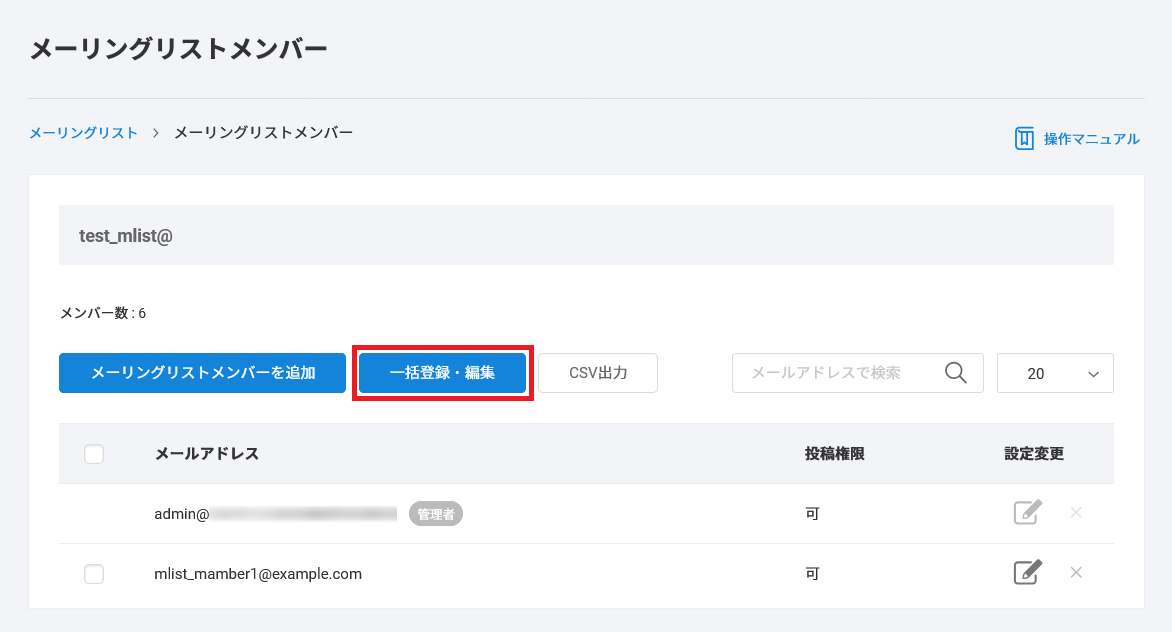Screen dimensions: 1172x632
Task: Click the breadcrumb arrow separator
Action: (x=156, y=133)
